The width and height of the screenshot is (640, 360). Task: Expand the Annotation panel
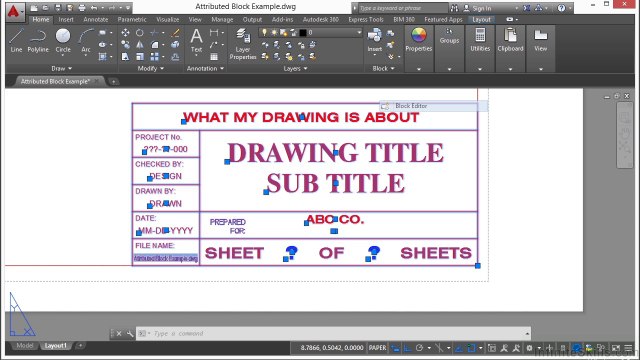[205, 68]
